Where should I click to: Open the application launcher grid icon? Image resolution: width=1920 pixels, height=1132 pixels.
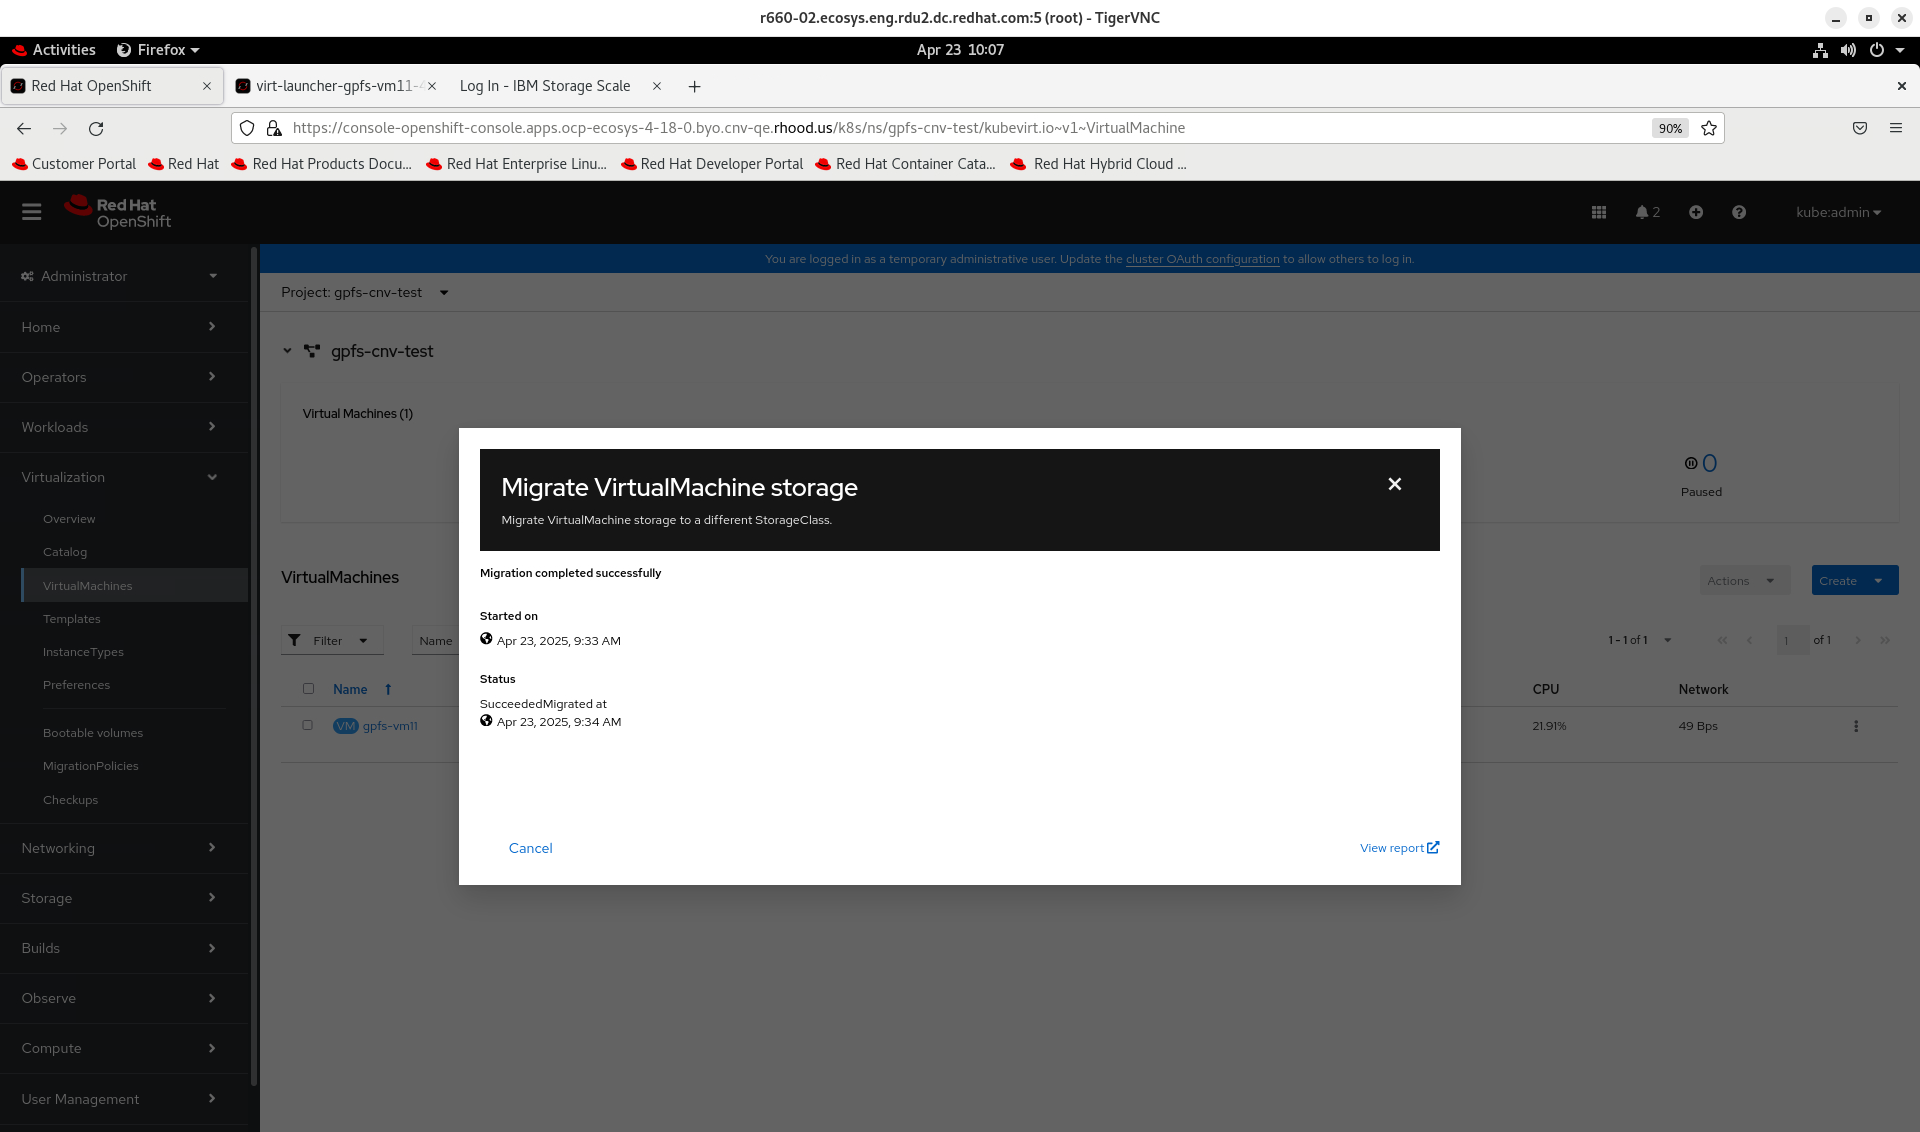[x=1599, y=212]
